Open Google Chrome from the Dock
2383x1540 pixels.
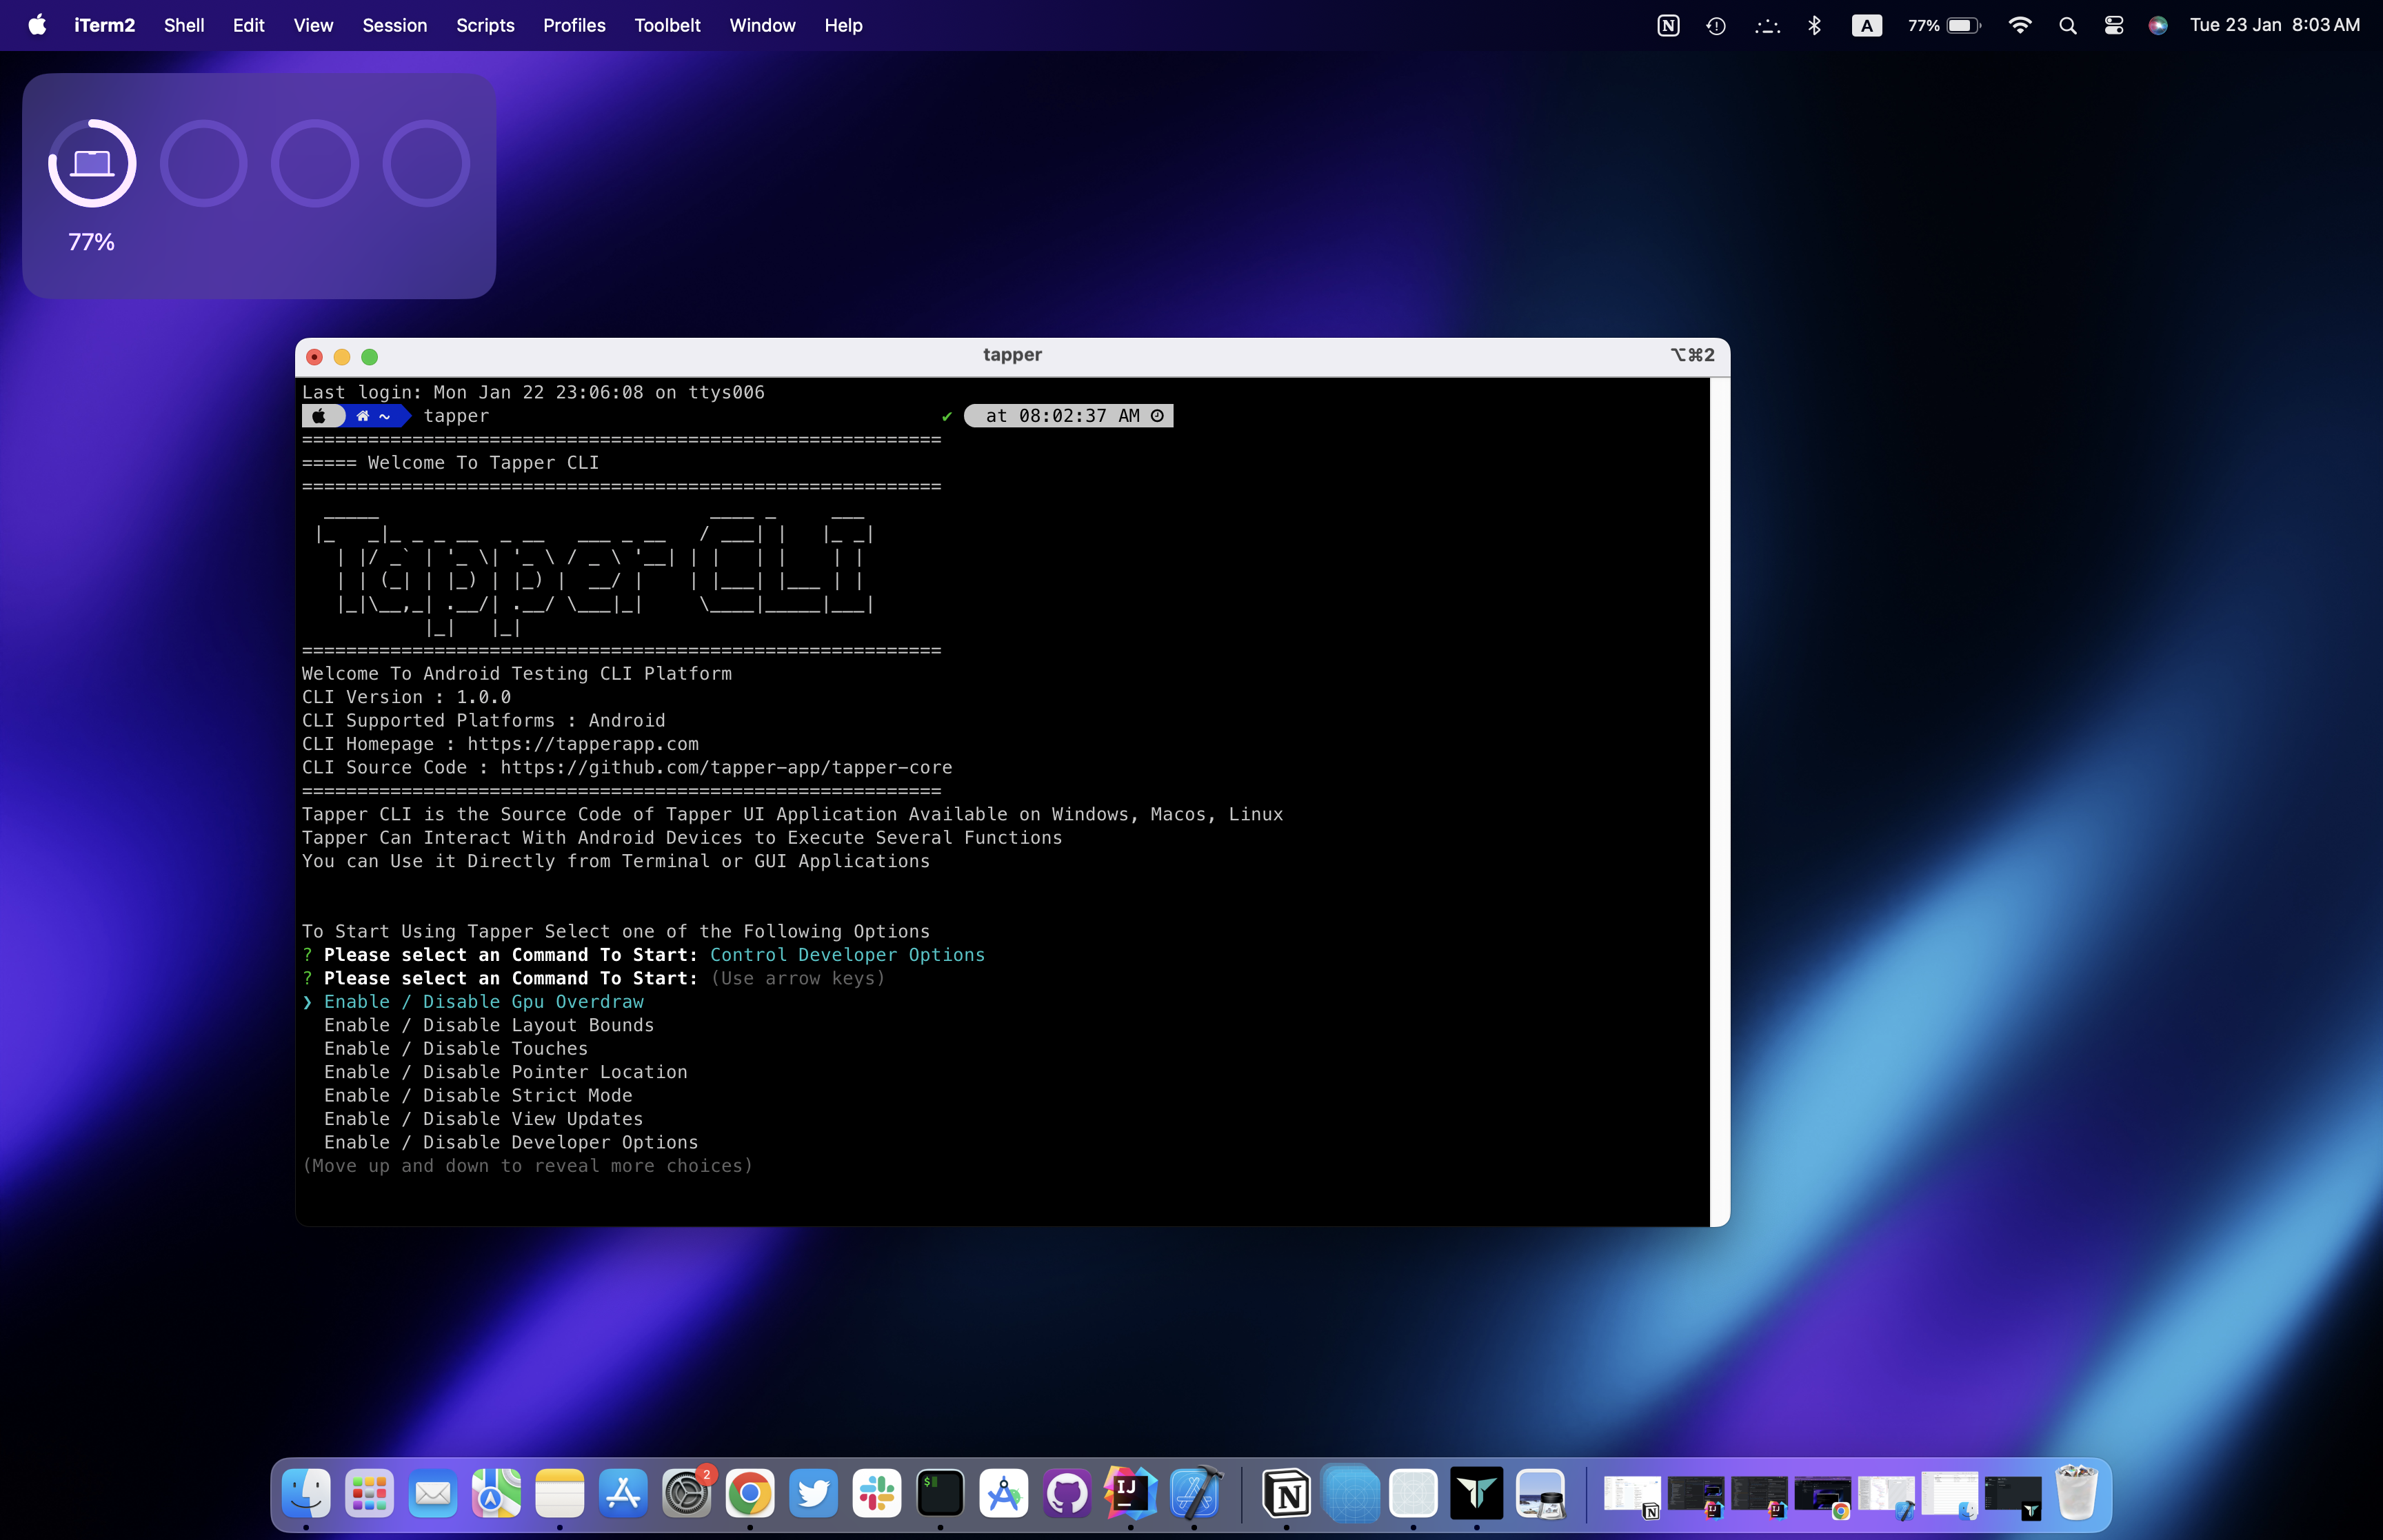[750, 1494]
